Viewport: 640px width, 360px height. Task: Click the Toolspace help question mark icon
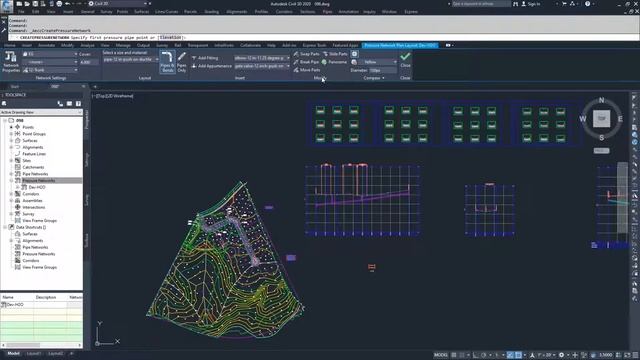(x=78, y=104)
